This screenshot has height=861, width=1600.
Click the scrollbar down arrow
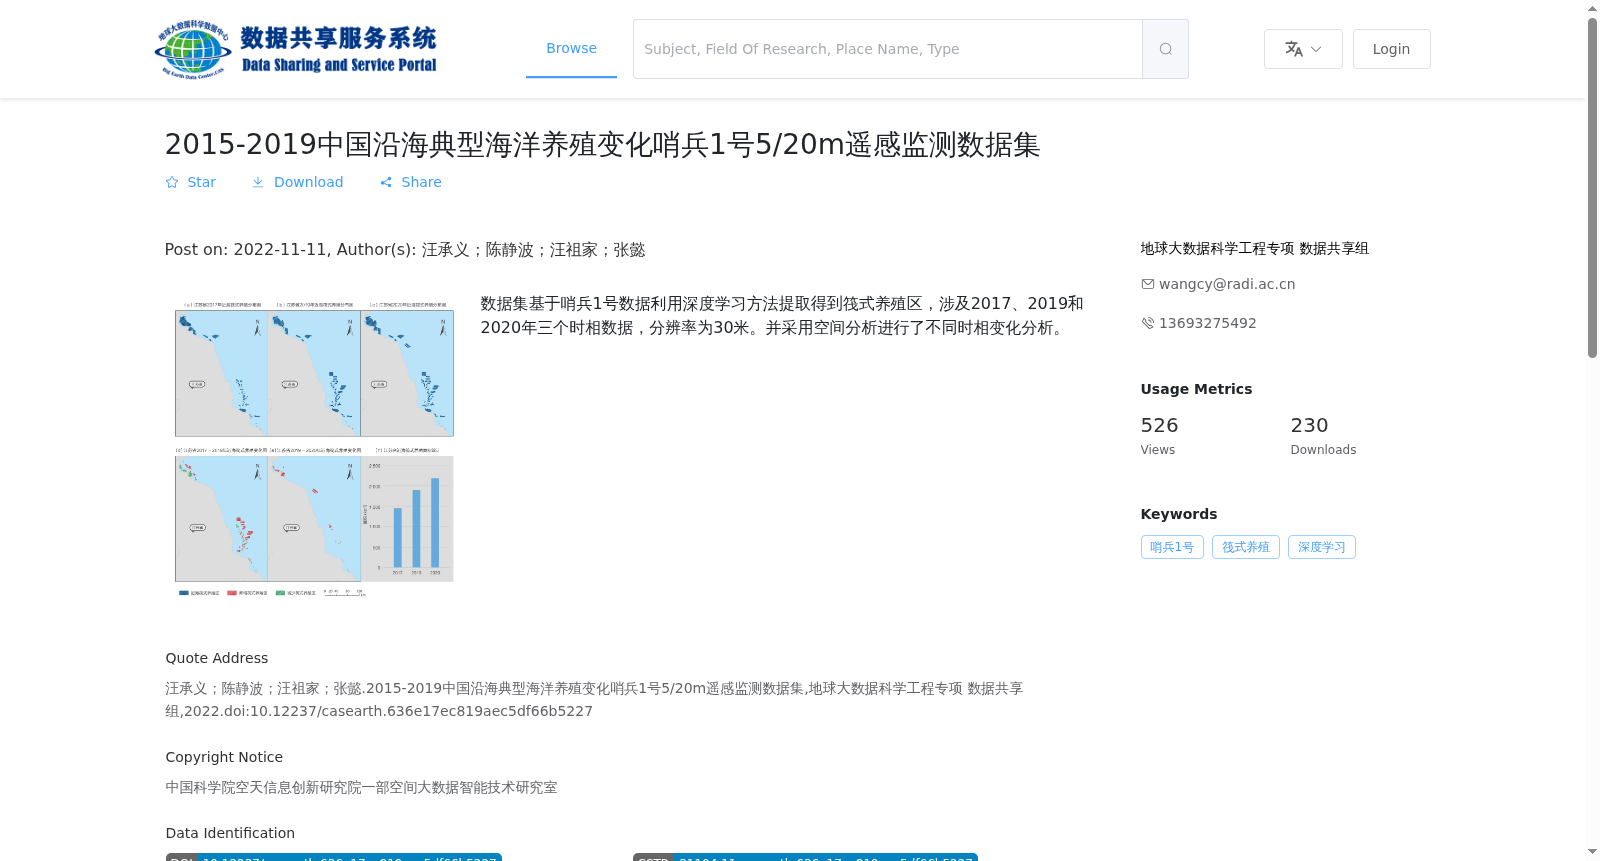(x=1593, y=853)
